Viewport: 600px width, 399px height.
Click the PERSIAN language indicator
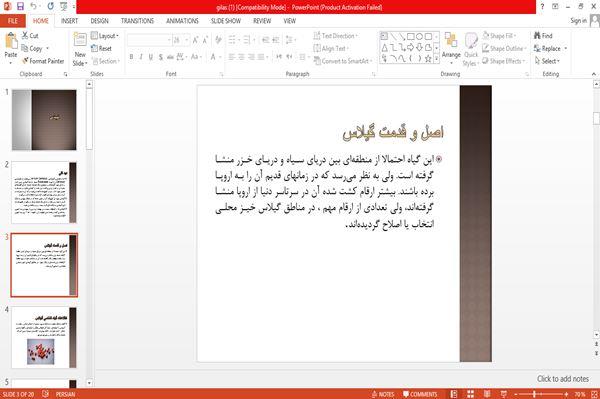(65, 394)
